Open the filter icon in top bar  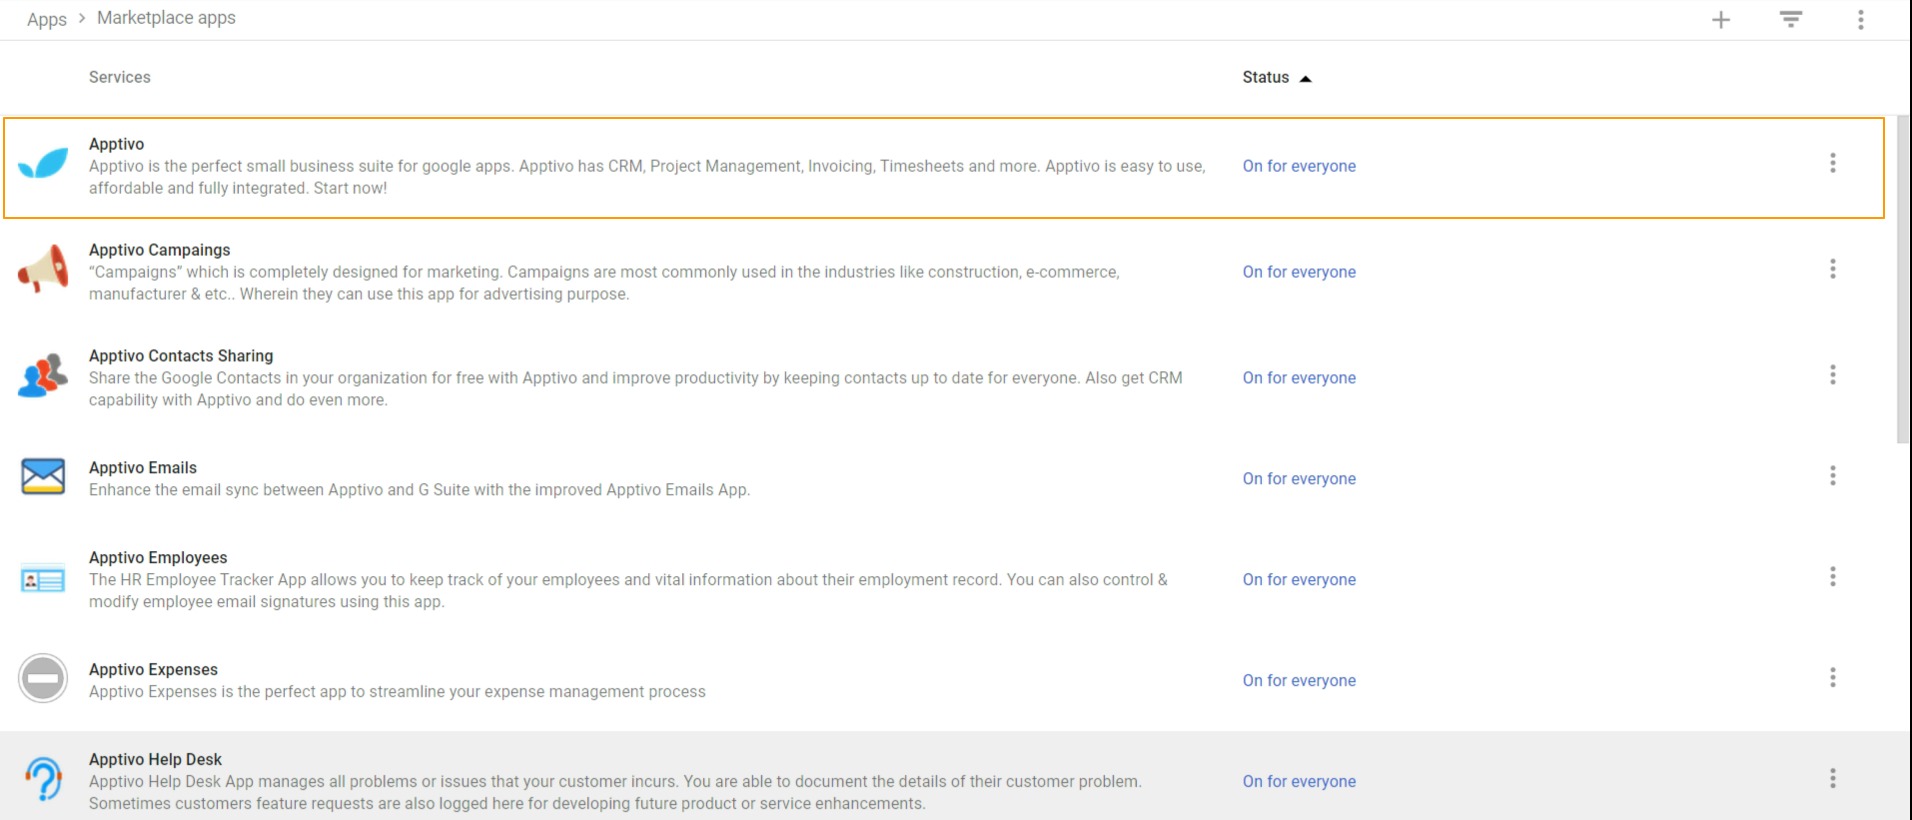pyautogui.click(x=1790, y=20)
